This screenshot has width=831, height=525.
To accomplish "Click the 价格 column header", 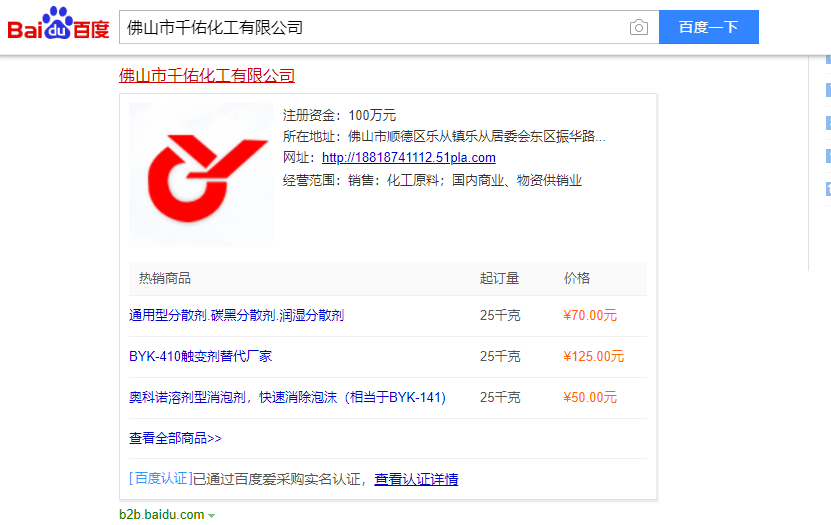I will tap(577, 279).
